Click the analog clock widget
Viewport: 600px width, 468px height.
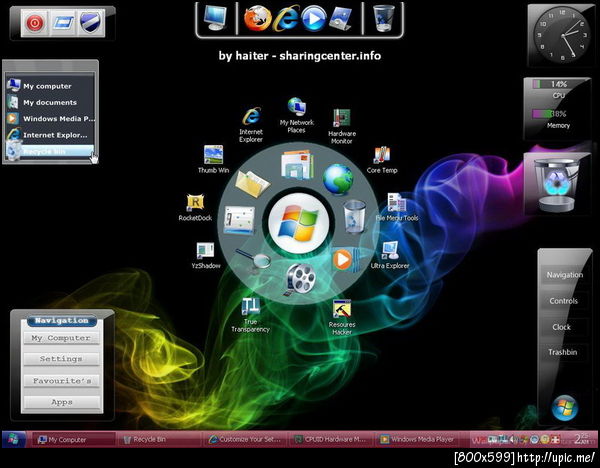[x=562, y=36]
